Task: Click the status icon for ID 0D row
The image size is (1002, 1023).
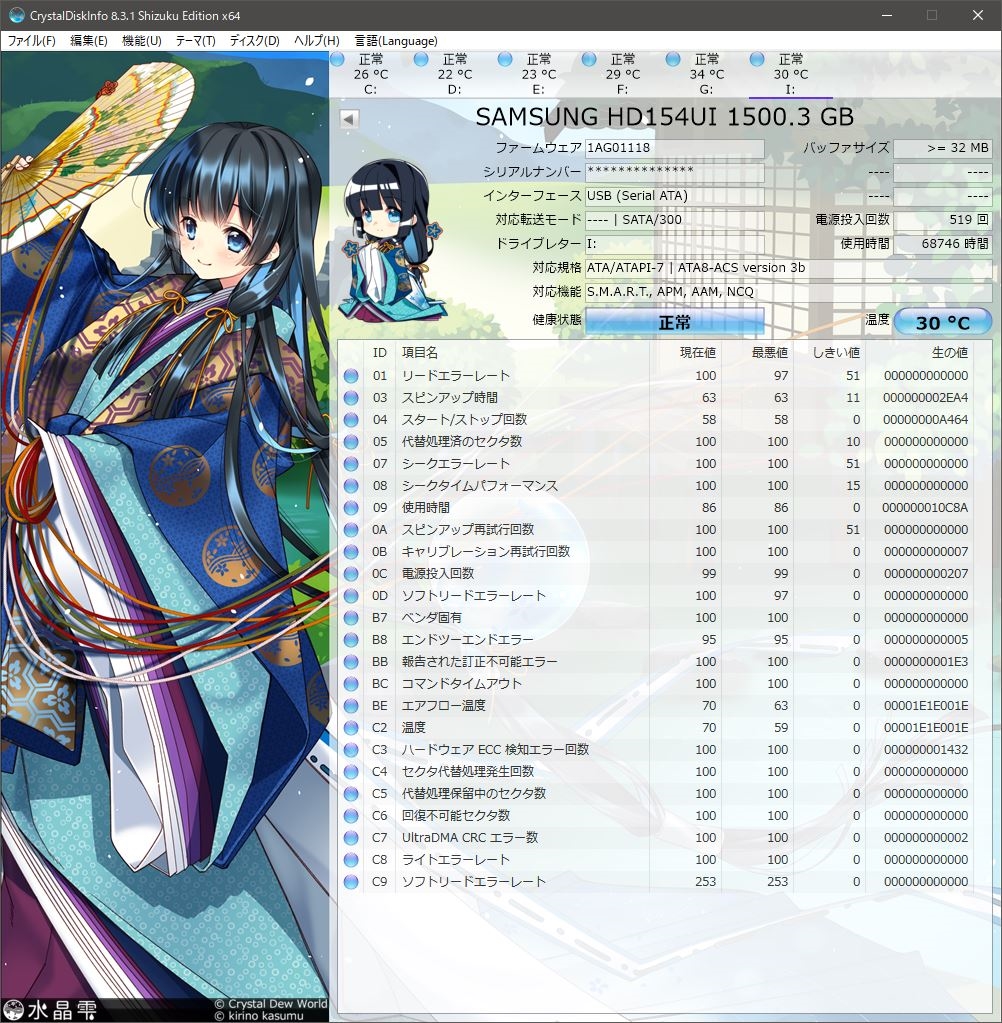Action: [x=351, y=596]
